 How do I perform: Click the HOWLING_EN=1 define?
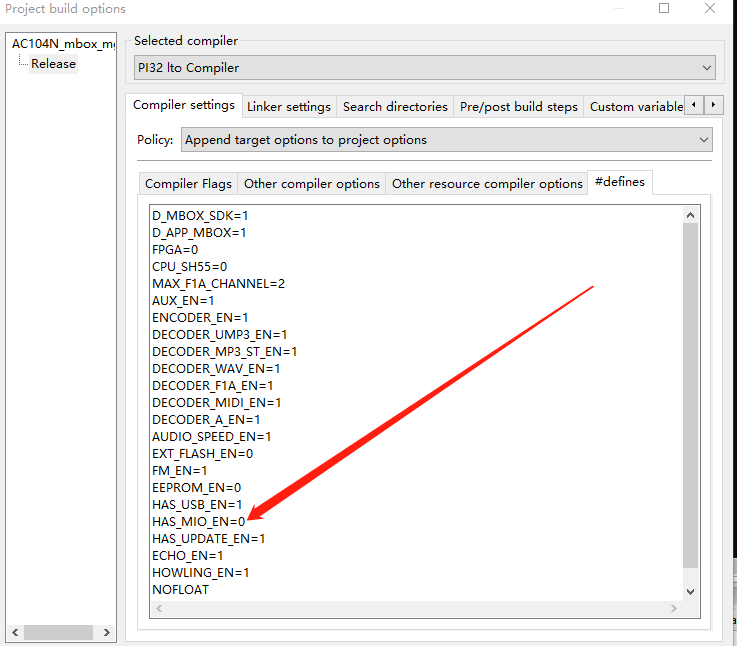(x=200, y=573)
